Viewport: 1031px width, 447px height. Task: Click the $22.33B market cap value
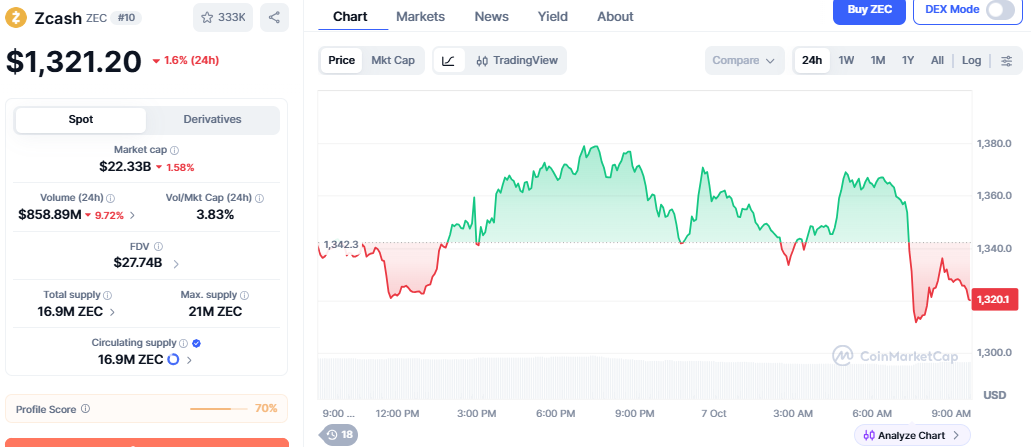tap(126, 167)
